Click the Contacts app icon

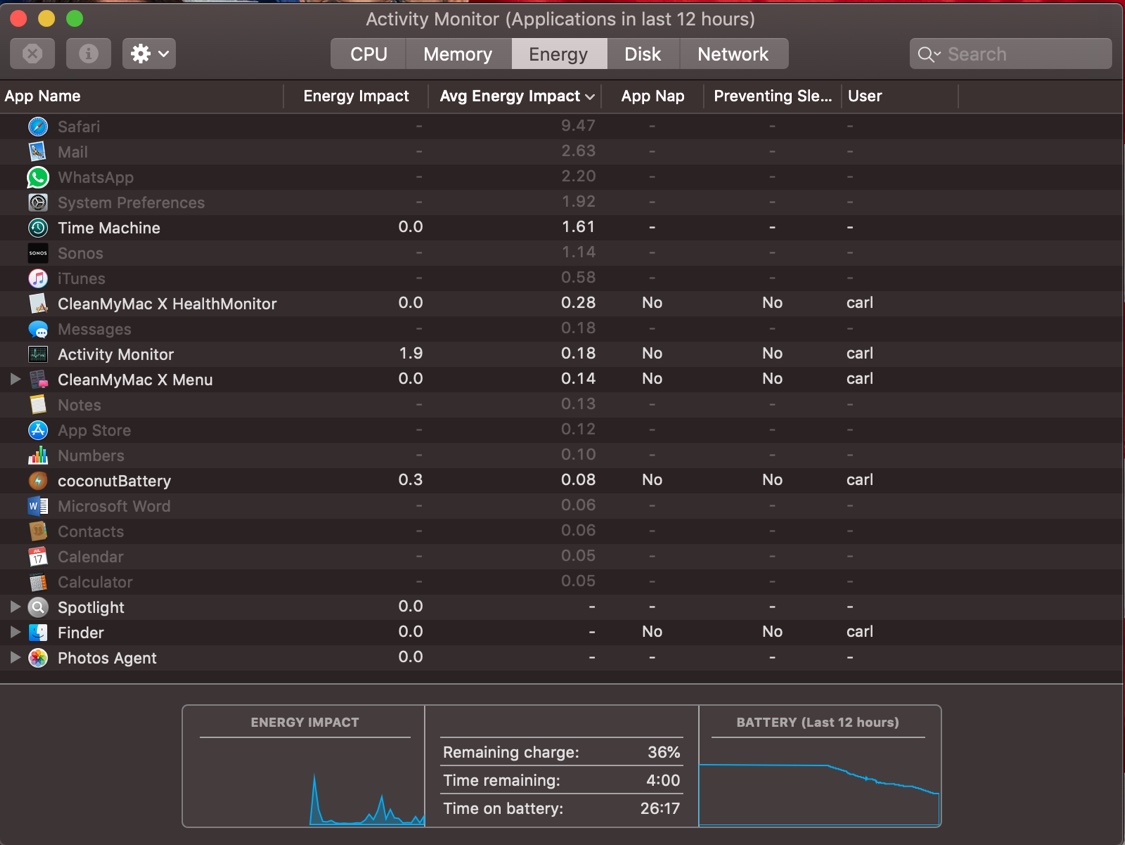click(x=38, y=532)
